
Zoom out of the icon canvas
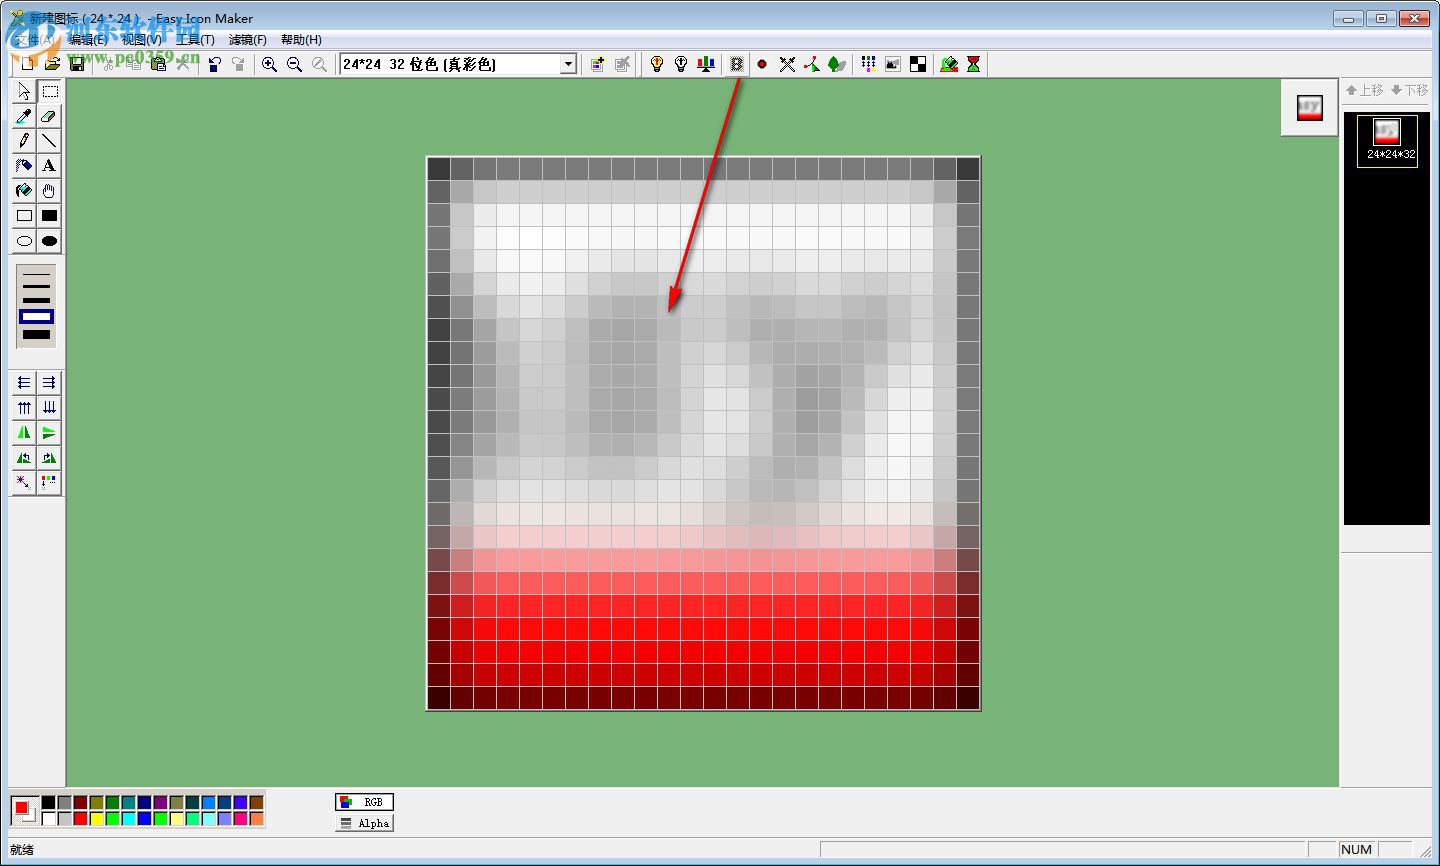click(x=294, y=64)
